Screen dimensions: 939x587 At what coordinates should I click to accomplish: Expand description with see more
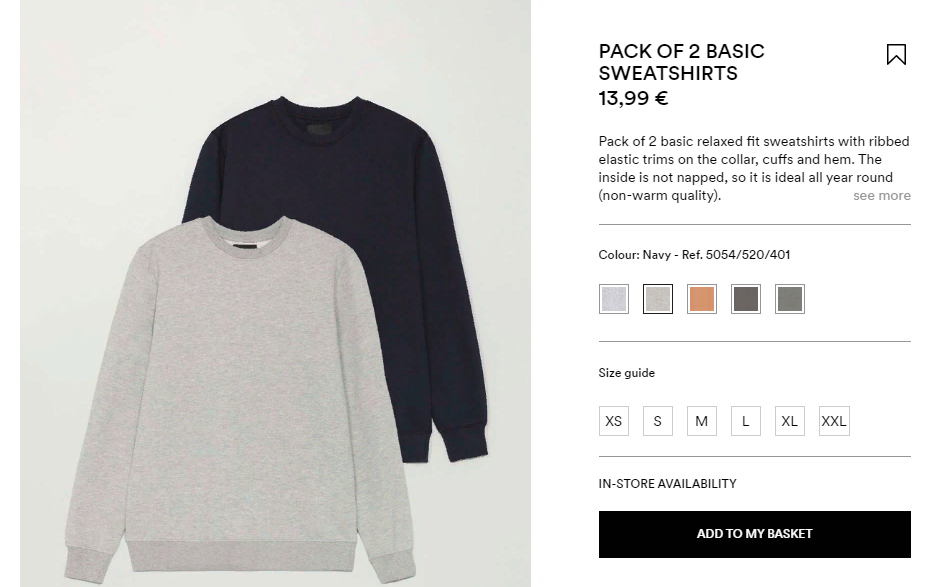click(x=882, y=195)
